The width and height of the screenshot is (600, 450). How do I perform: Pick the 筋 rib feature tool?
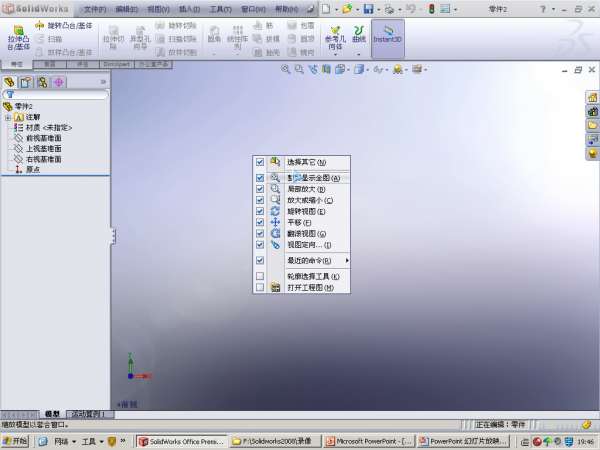click(x=264, y=26)
